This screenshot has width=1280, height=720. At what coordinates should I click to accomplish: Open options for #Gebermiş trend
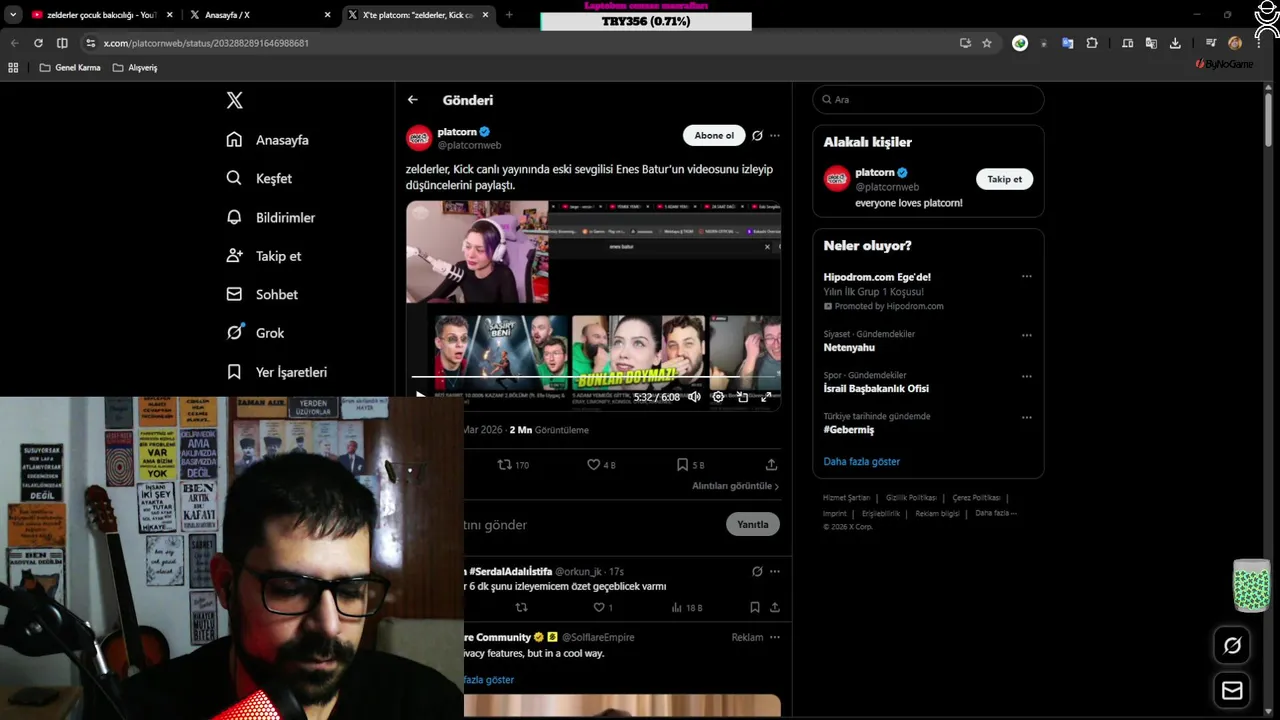coord(1026,417)
